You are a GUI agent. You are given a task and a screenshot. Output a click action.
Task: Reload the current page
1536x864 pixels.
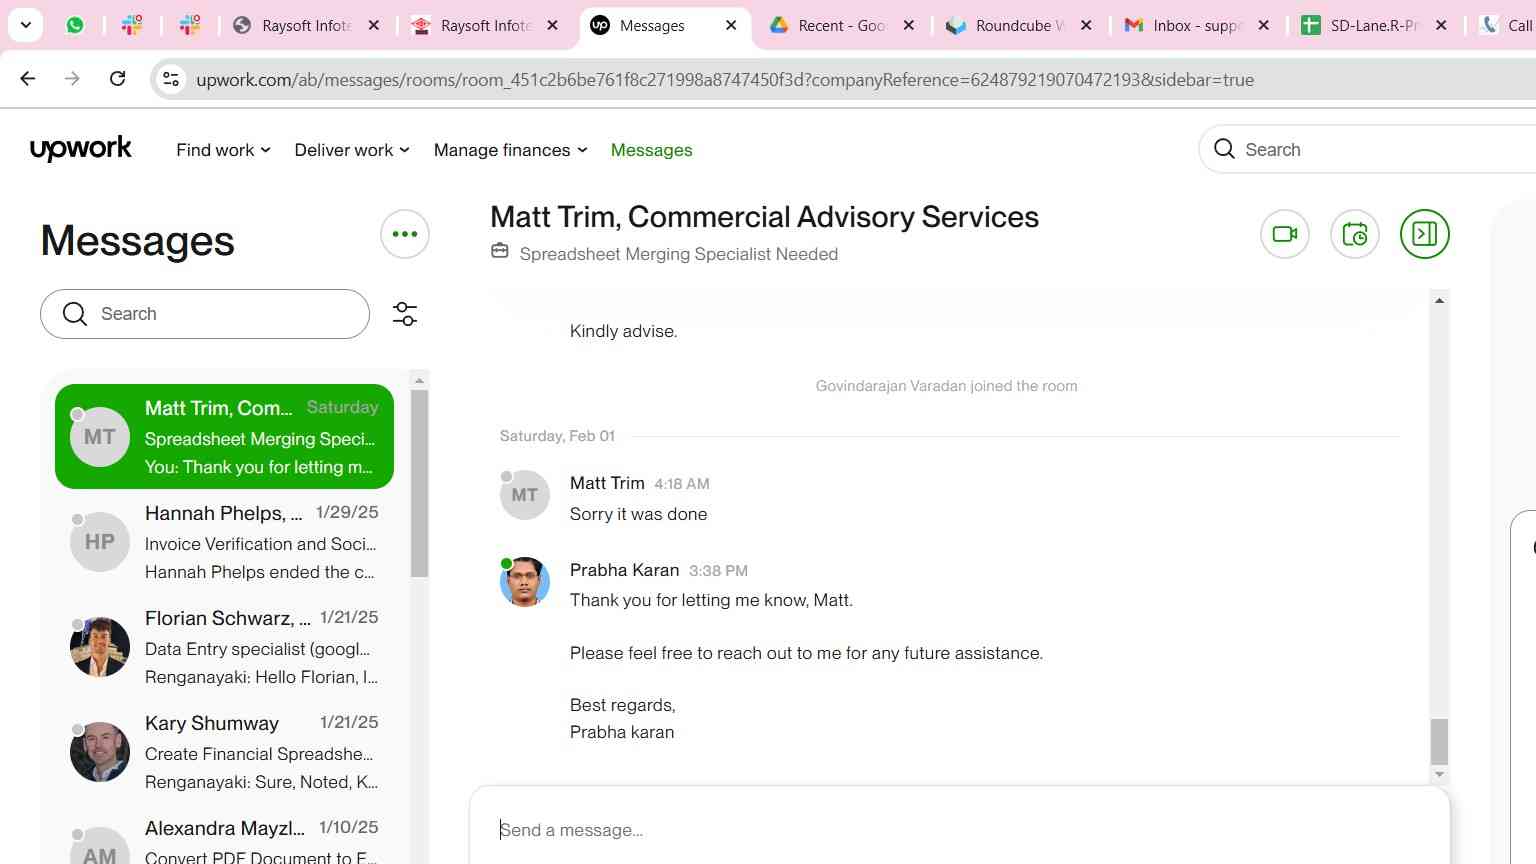(117, 79)
